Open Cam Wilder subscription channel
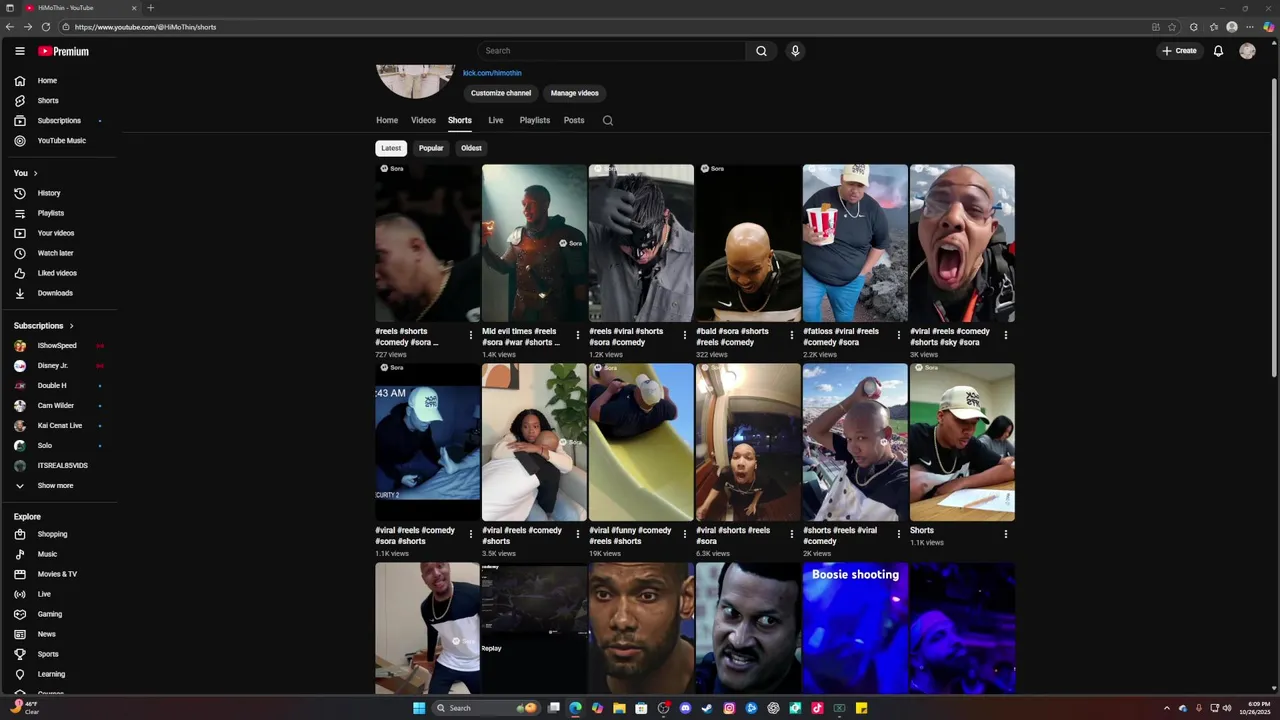 pos(58,406)
